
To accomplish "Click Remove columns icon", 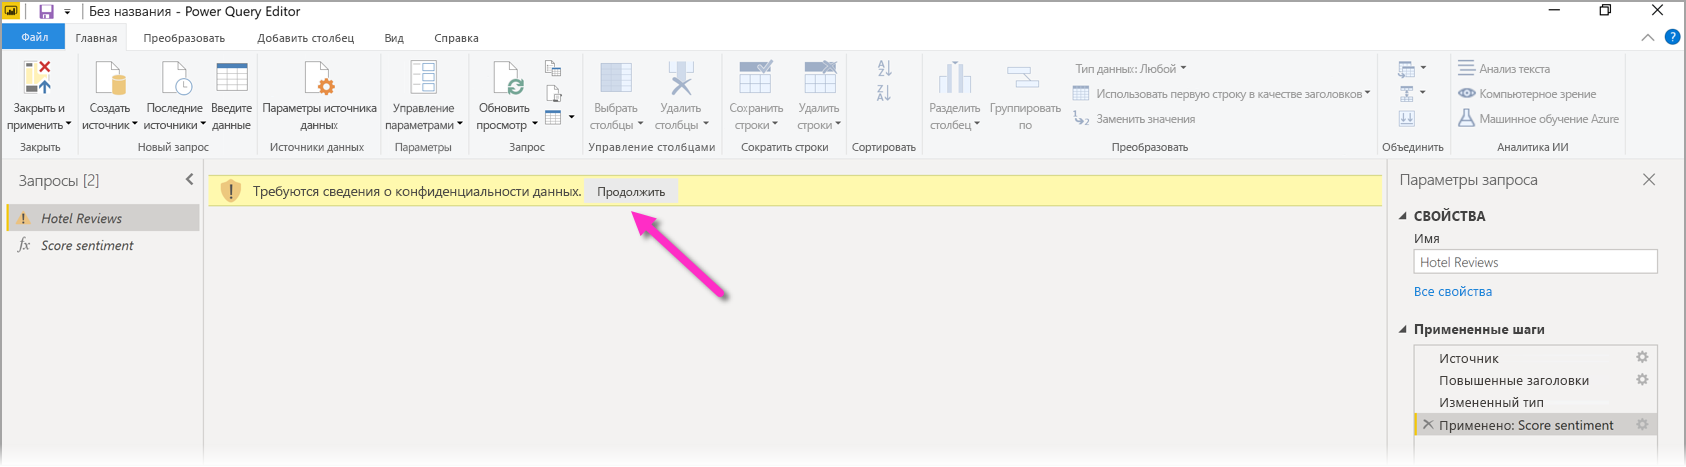I will pyautogui.click(x=681, y=77).
